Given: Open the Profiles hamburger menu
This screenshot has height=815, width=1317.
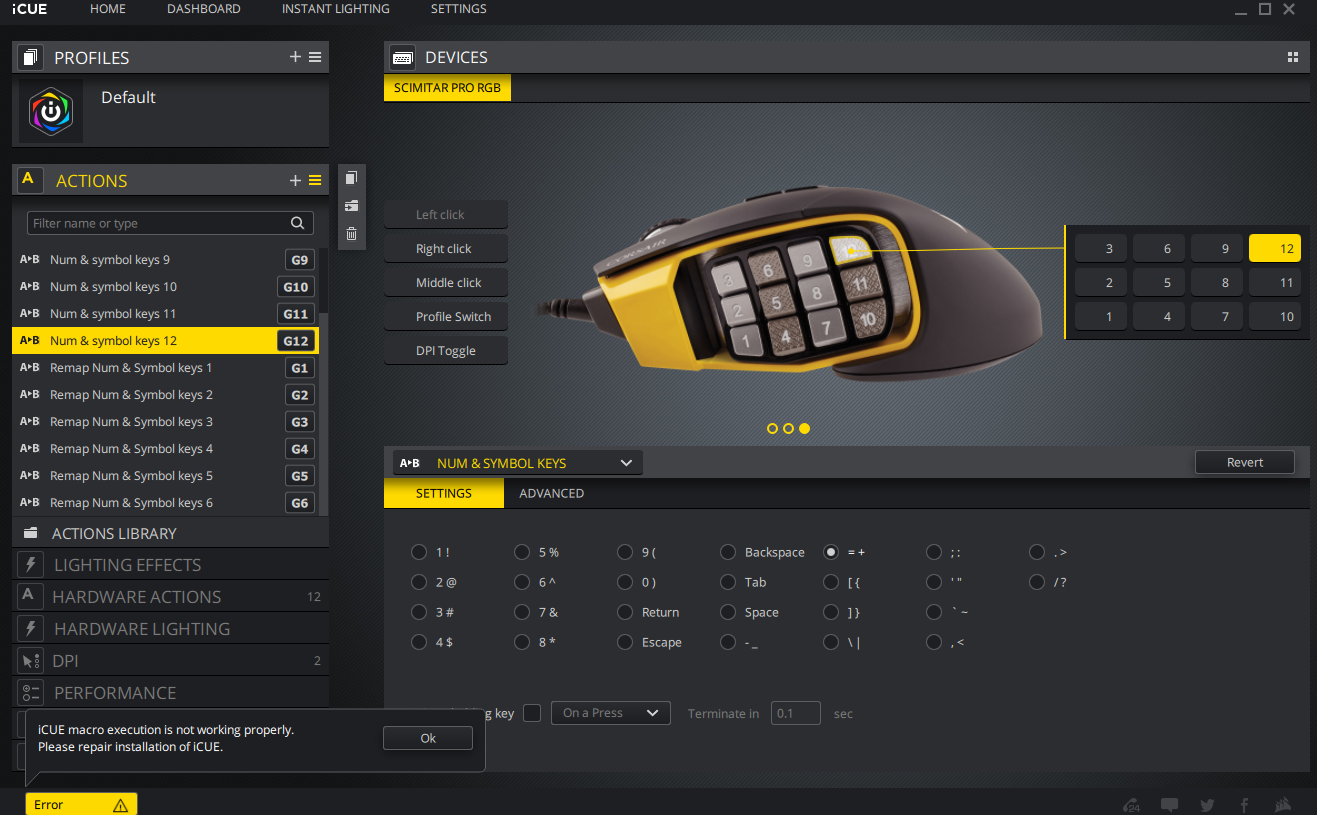Looking at the screenshot, I should coord(315,57).
